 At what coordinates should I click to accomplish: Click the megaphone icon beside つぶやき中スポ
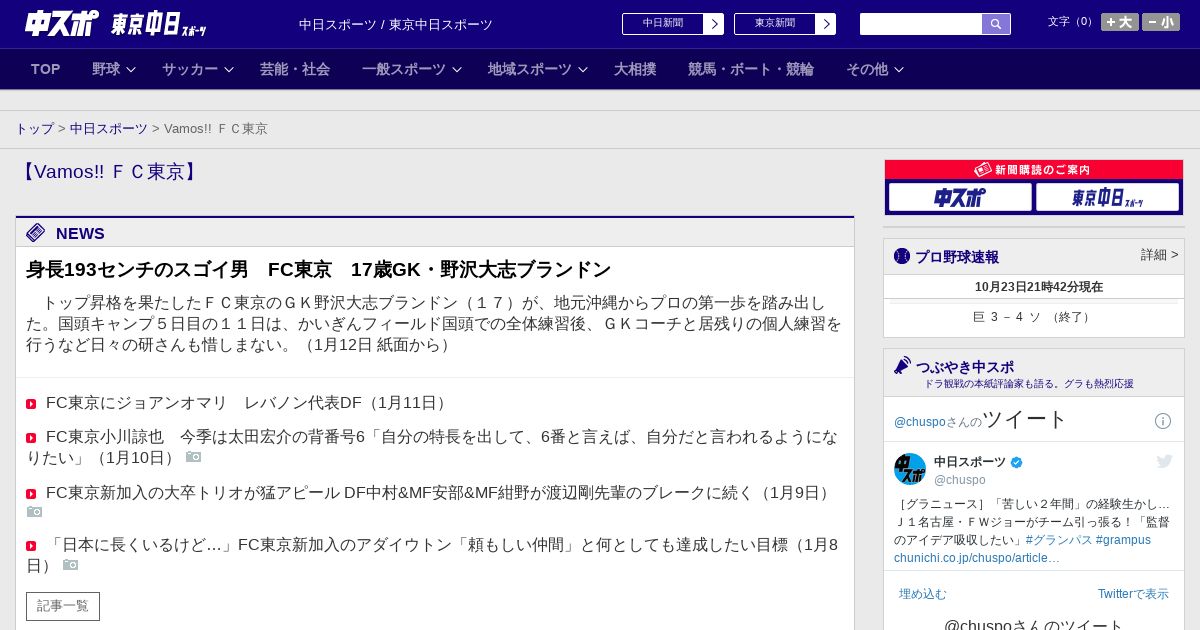903,366
